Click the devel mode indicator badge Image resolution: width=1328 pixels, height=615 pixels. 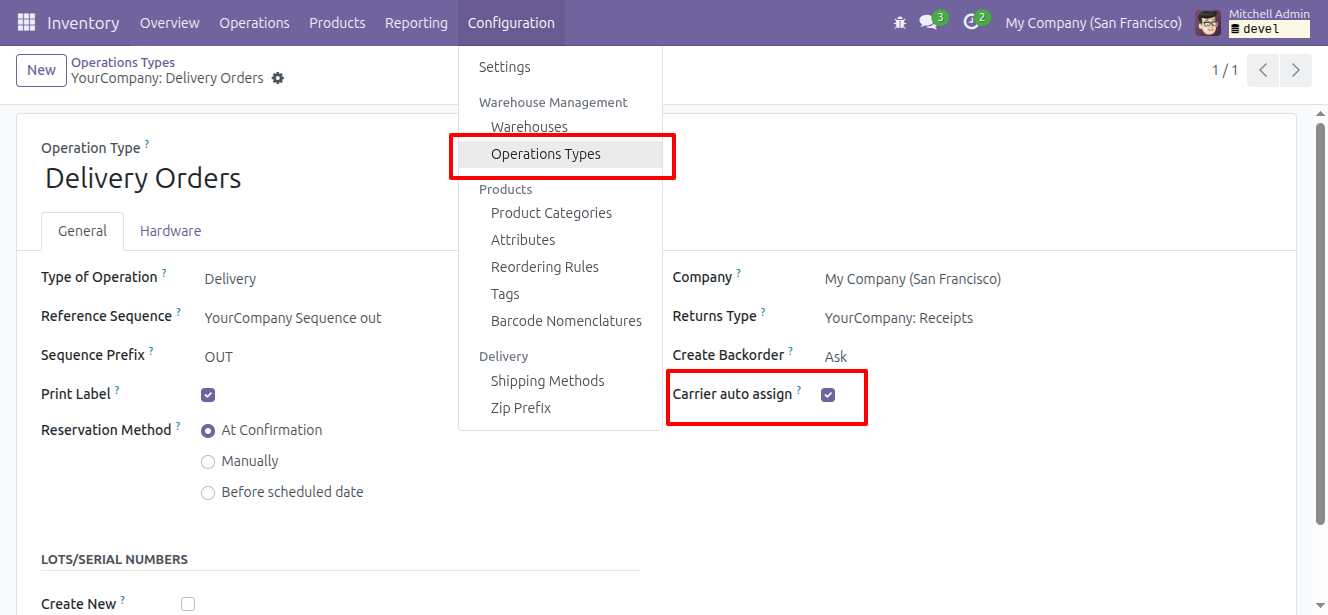(1269, 28)
